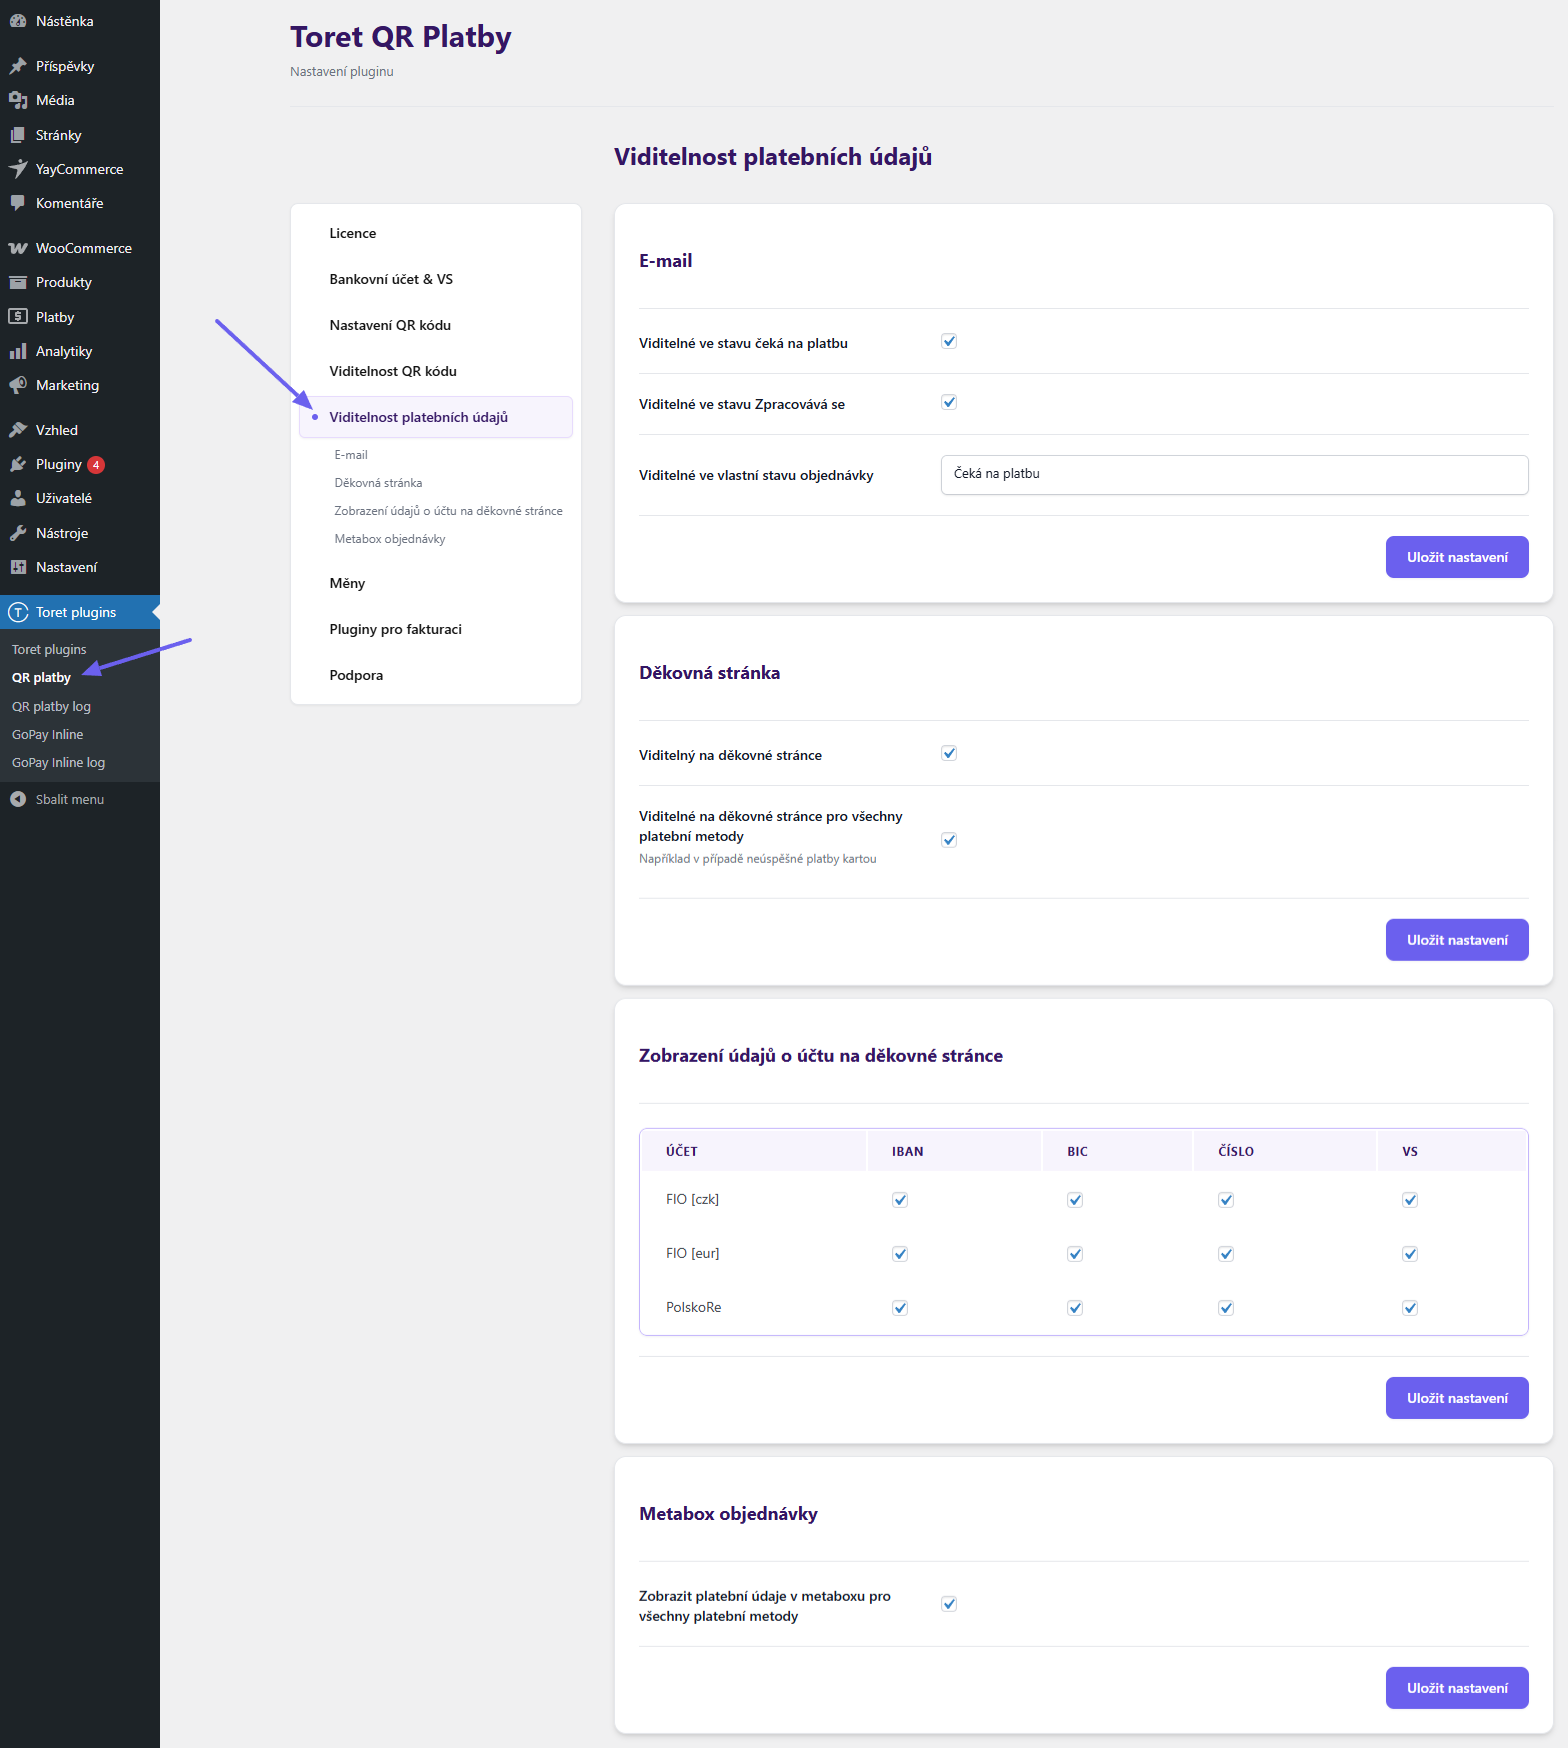Click the Pluginy plug icon
Viewport: 1568px width, 1748px height.
coord(18,464)
